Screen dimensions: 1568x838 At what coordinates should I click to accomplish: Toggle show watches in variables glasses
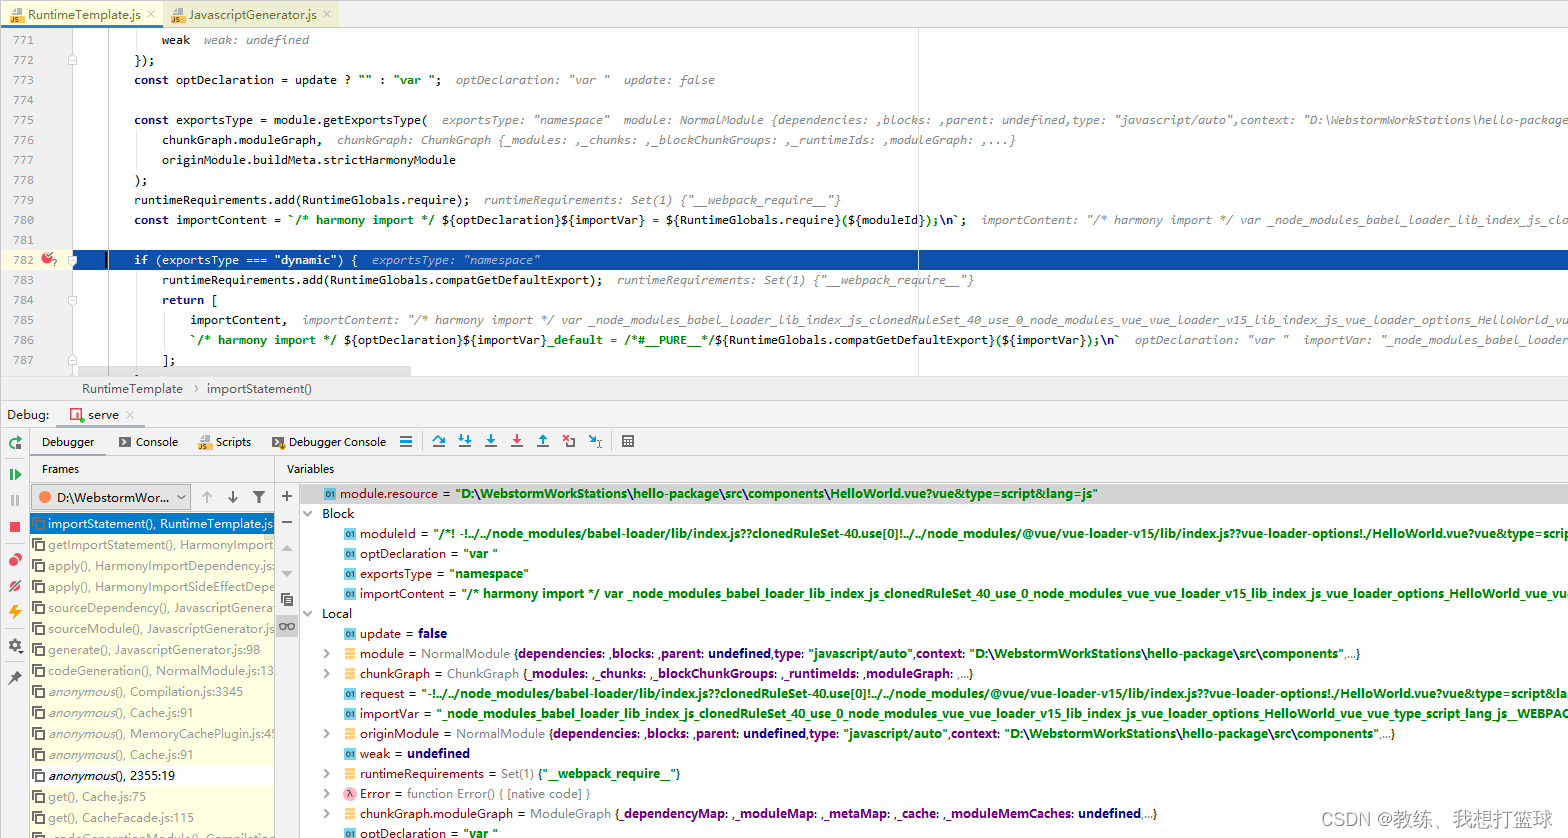click(287, 626)
